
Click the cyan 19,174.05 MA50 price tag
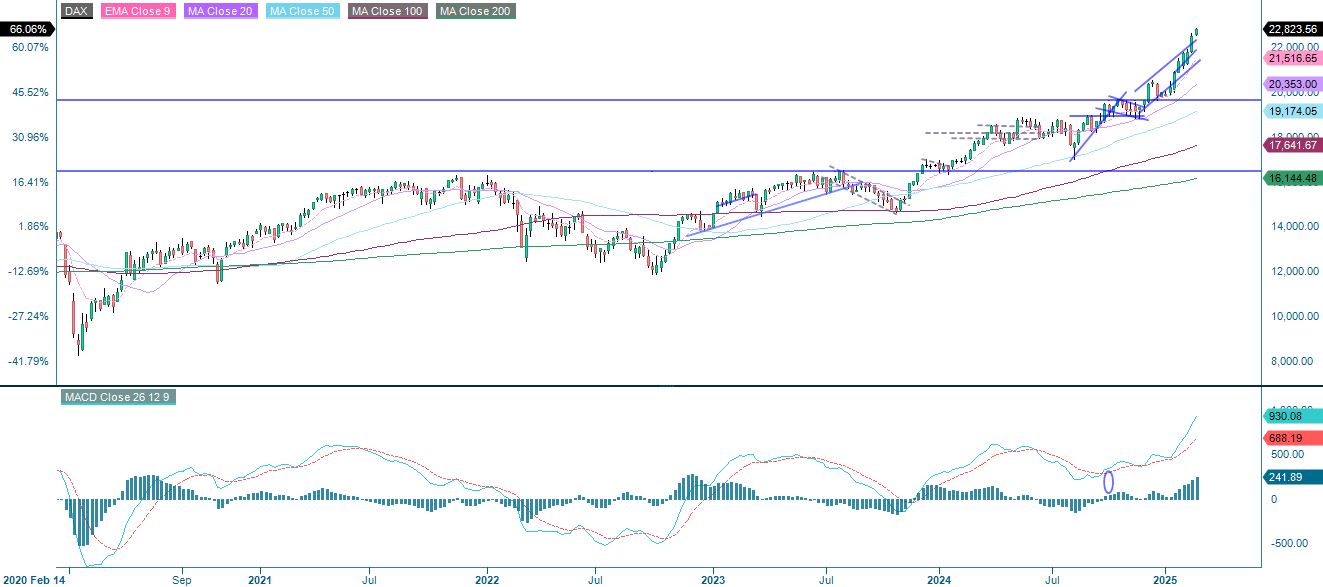click(x=1290, y=111)
